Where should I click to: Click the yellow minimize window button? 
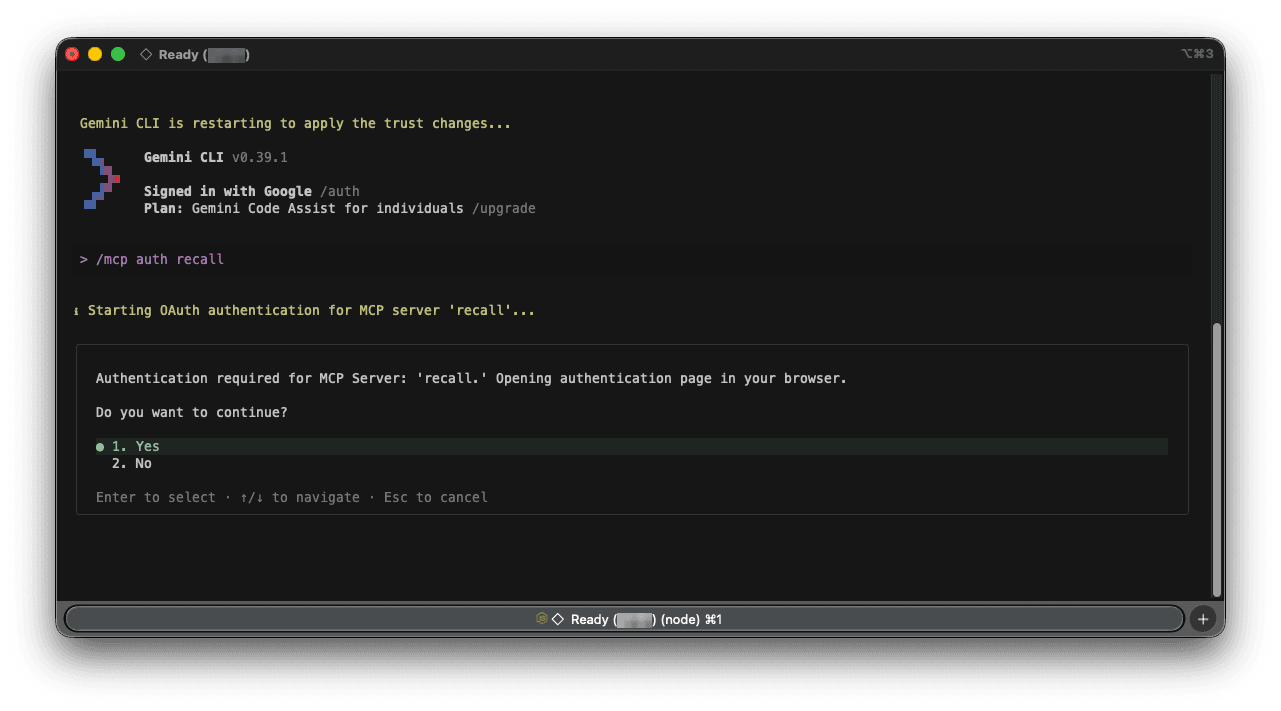coord(95,54)
